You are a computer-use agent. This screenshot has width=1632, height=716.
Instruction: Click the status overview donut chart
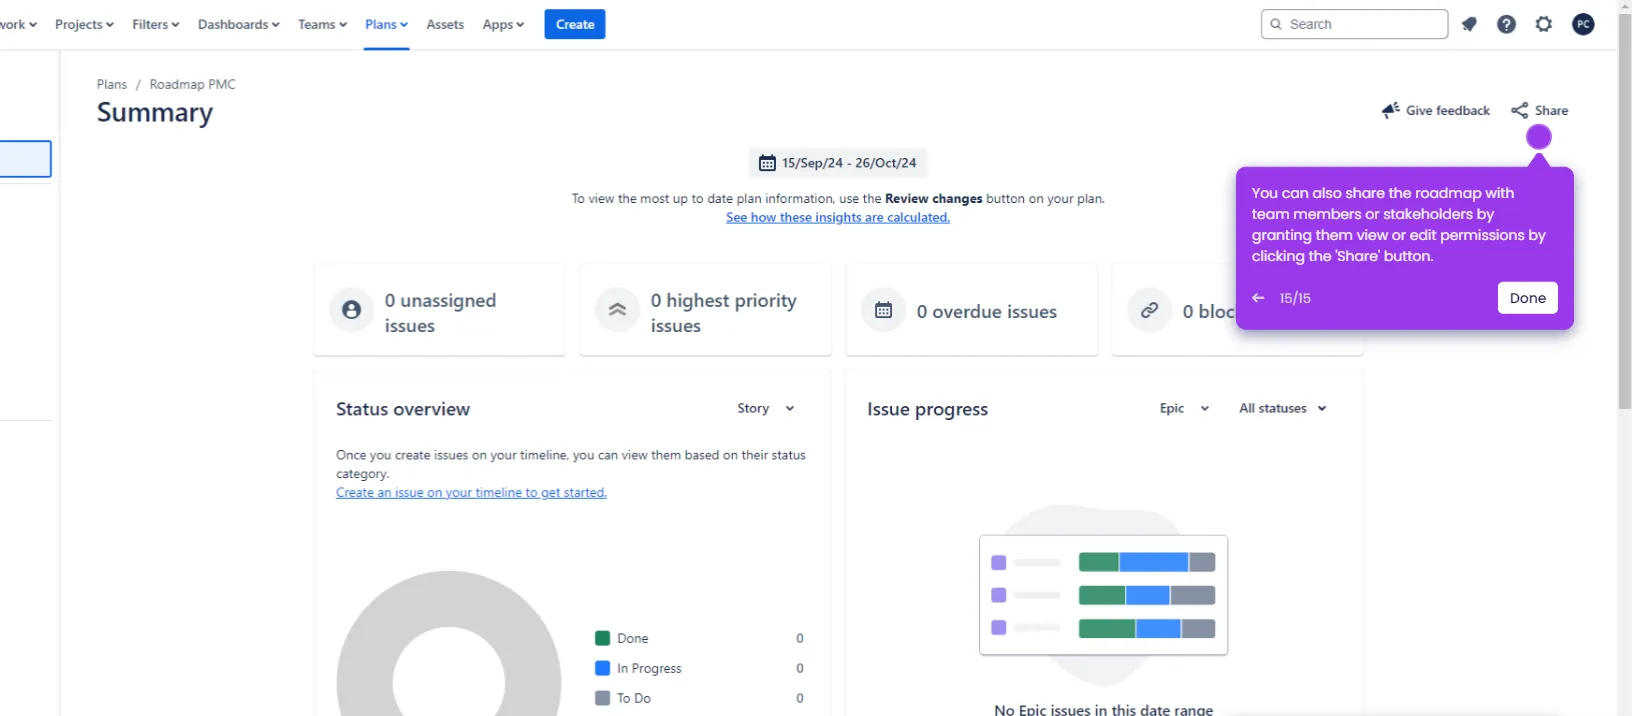(x=449, y=645)
